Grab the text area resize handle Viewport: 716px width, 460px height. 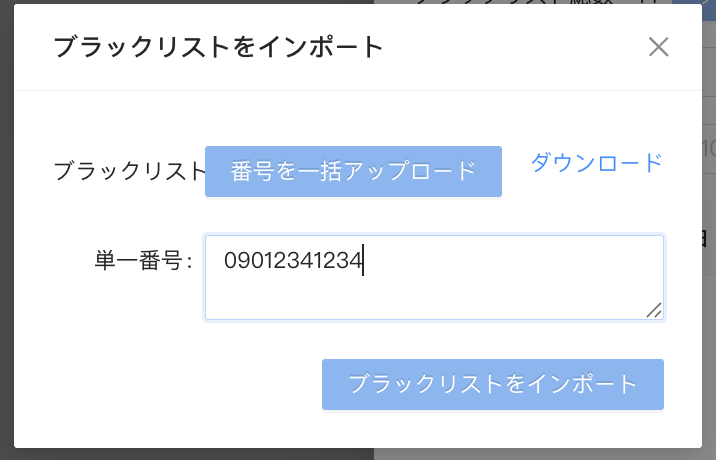pyautogui.click(x=654, y=311)
